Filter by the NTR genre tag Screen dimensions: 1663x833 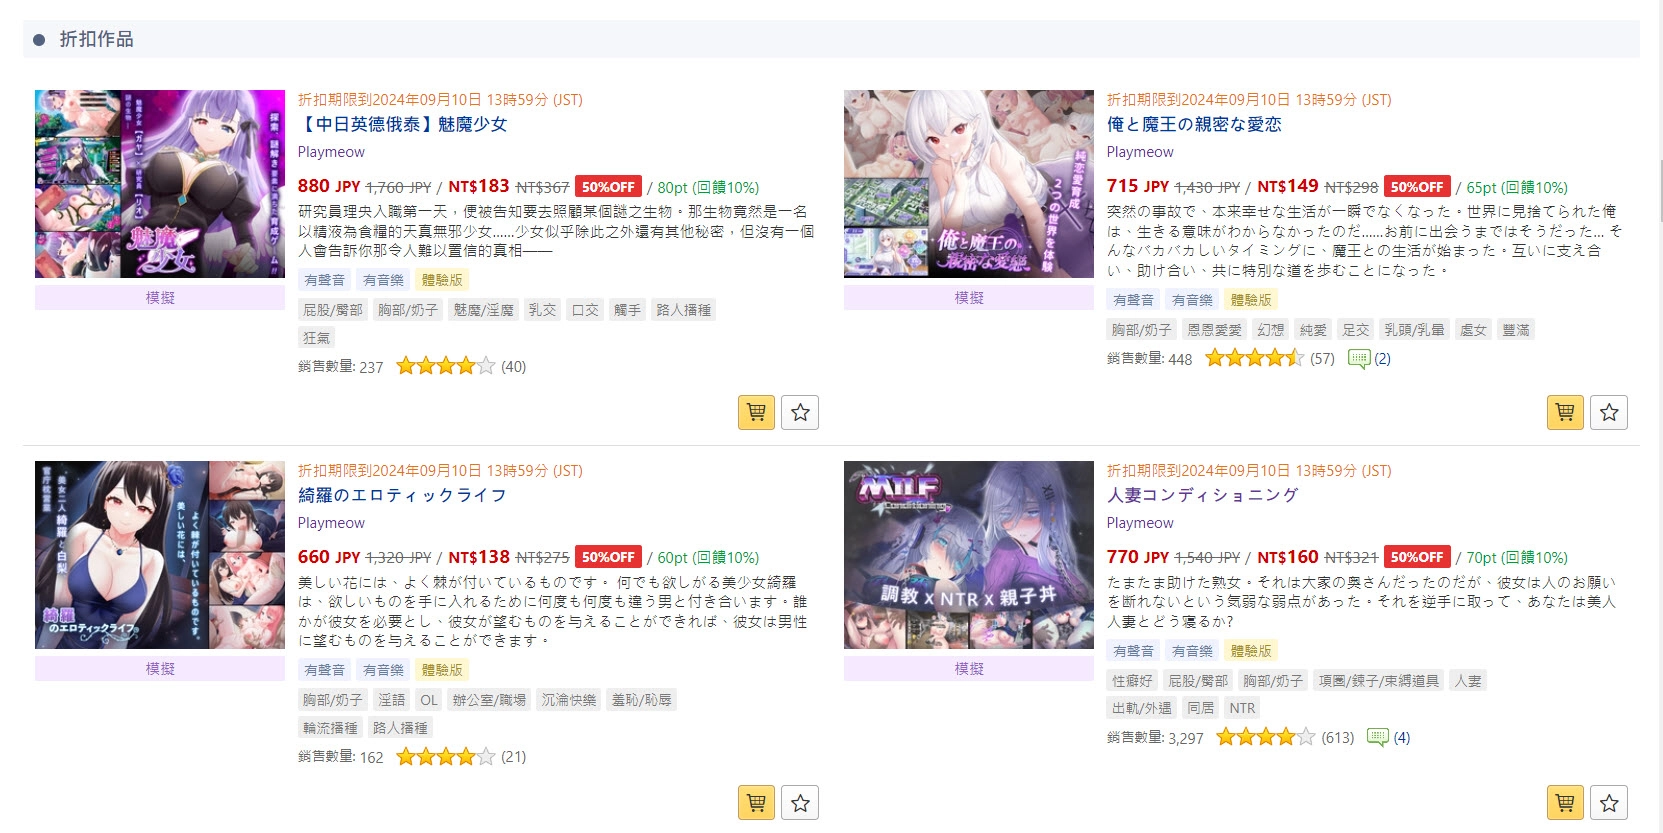pos(1242,708)
